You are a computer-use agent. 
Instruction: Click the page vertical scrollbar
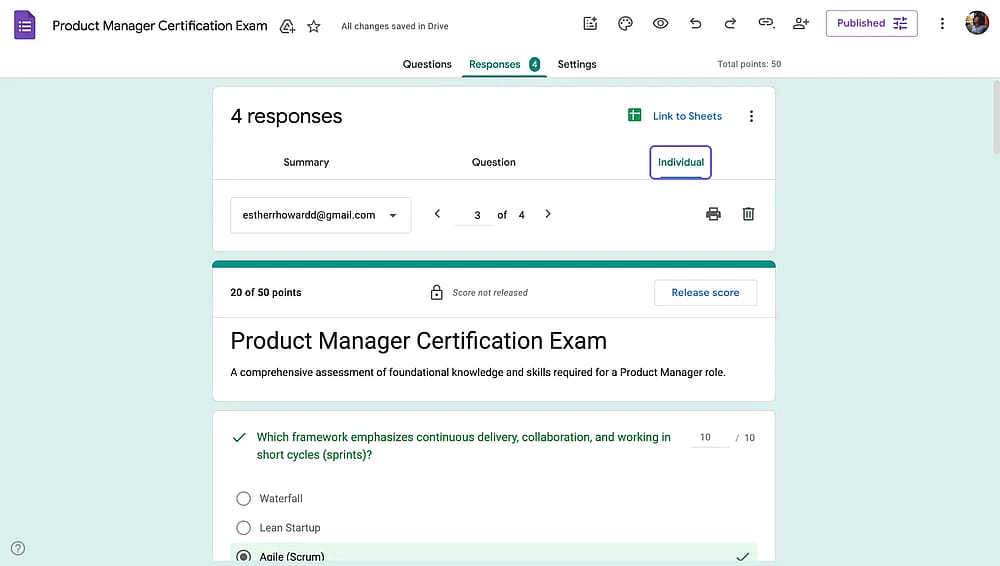pos(996,117)
